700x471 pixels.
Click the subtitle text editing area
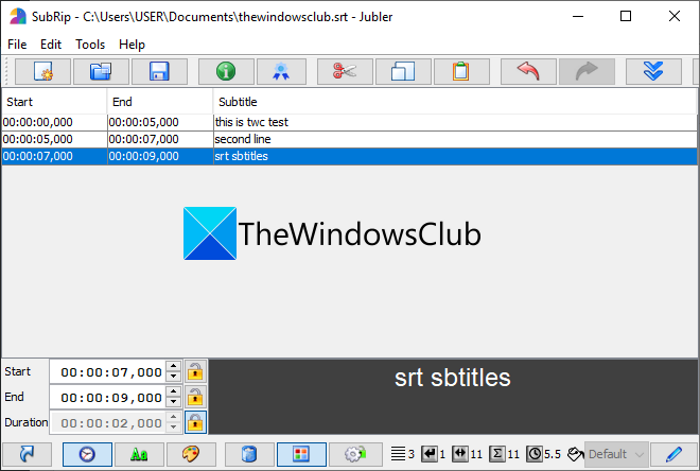[453, 397]
